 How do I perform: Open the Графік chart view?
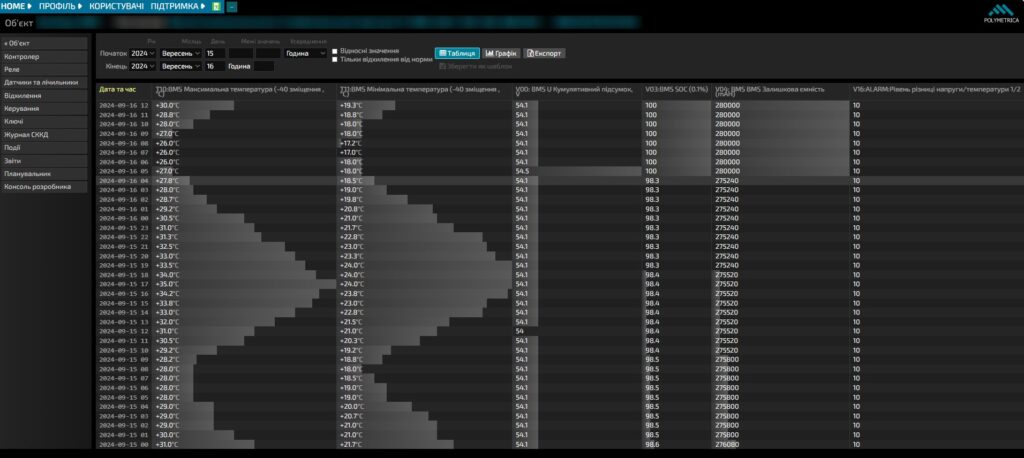tap(502, 54)
